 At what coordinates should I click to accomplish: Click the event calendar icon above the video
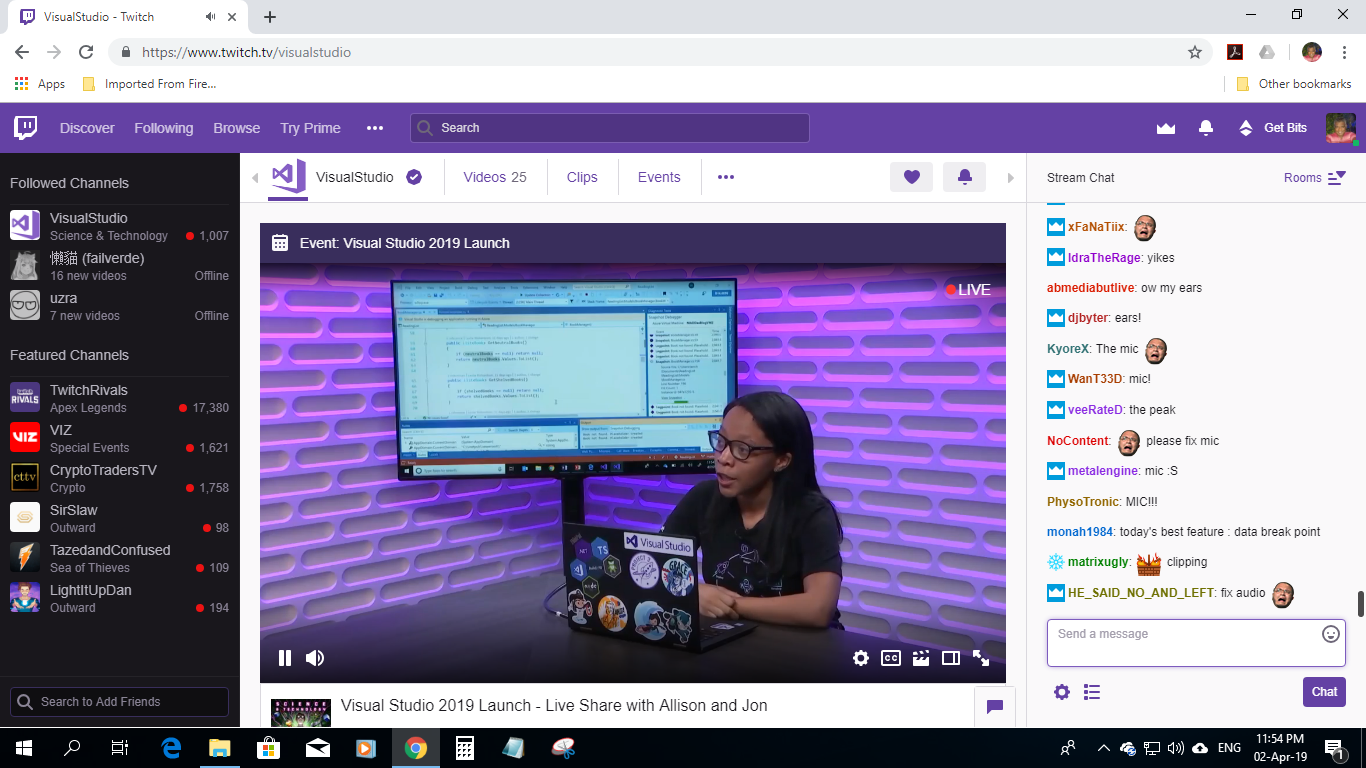(x=280, y=243)
